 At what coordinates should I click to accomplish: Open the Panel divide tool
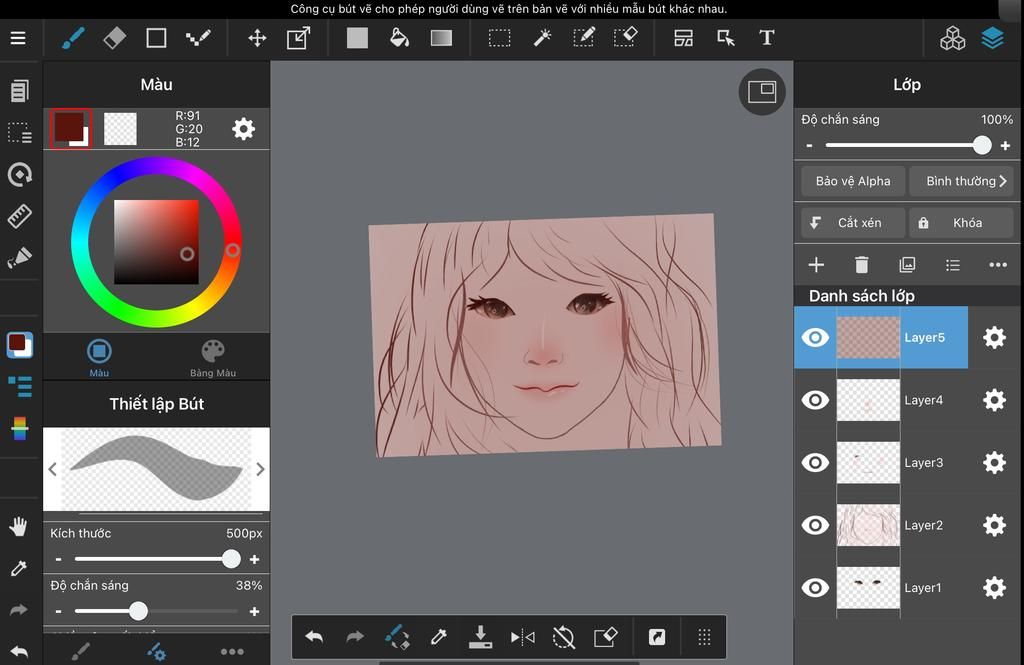[x=684, y=38]
